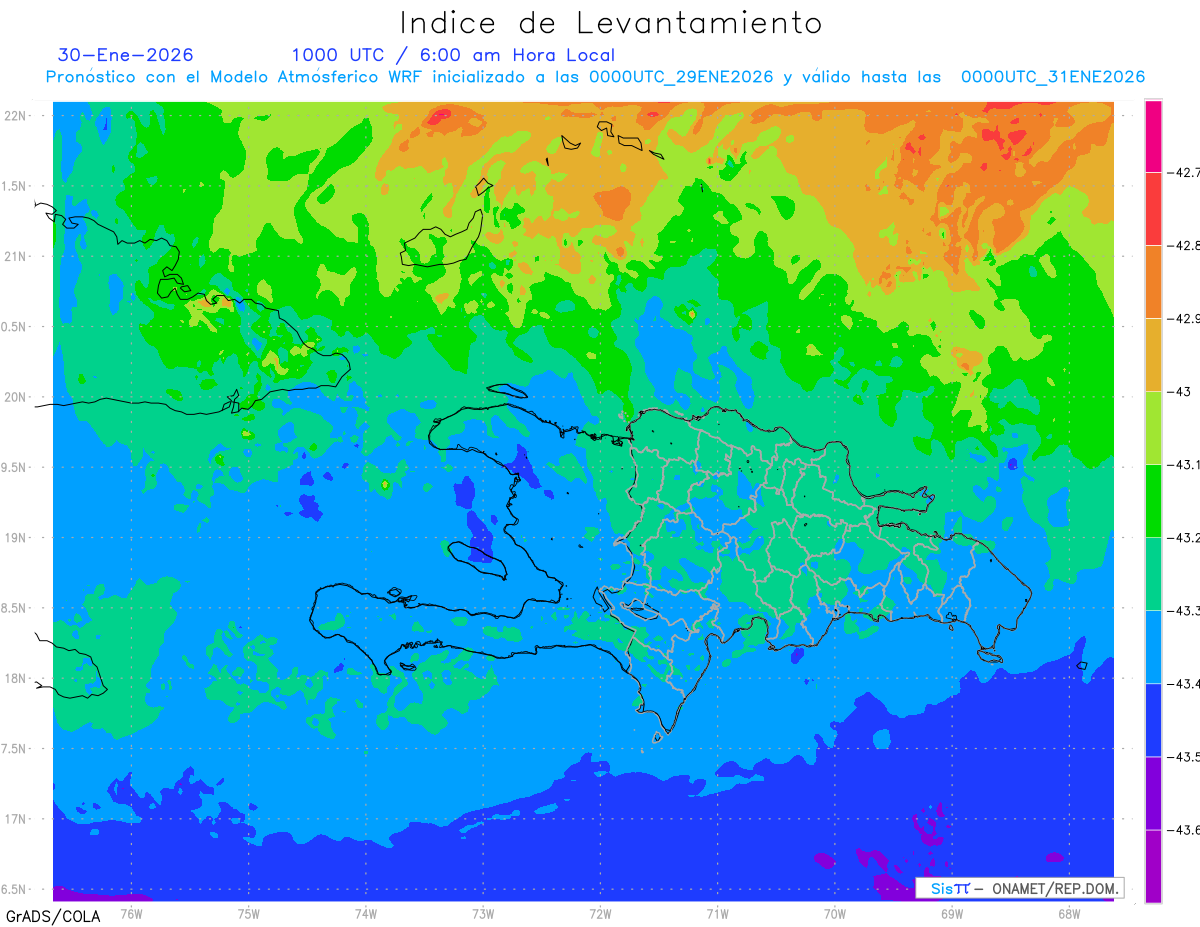Click the colorbar label "-43.5"
Screen dimensions: 1200x927
tap(1184, 757)
